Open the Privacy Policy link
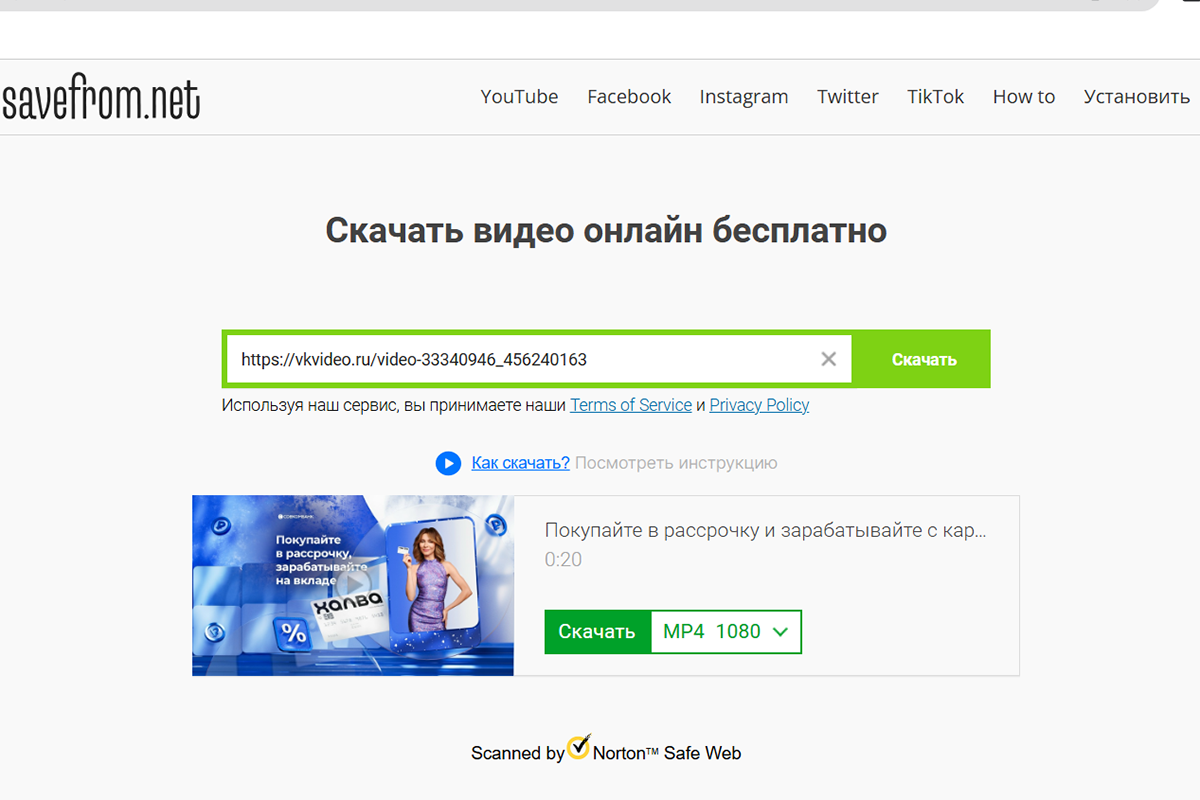The width and height of the screenshot is (1200, 800). pyautogui.click(x=759, y=405)
